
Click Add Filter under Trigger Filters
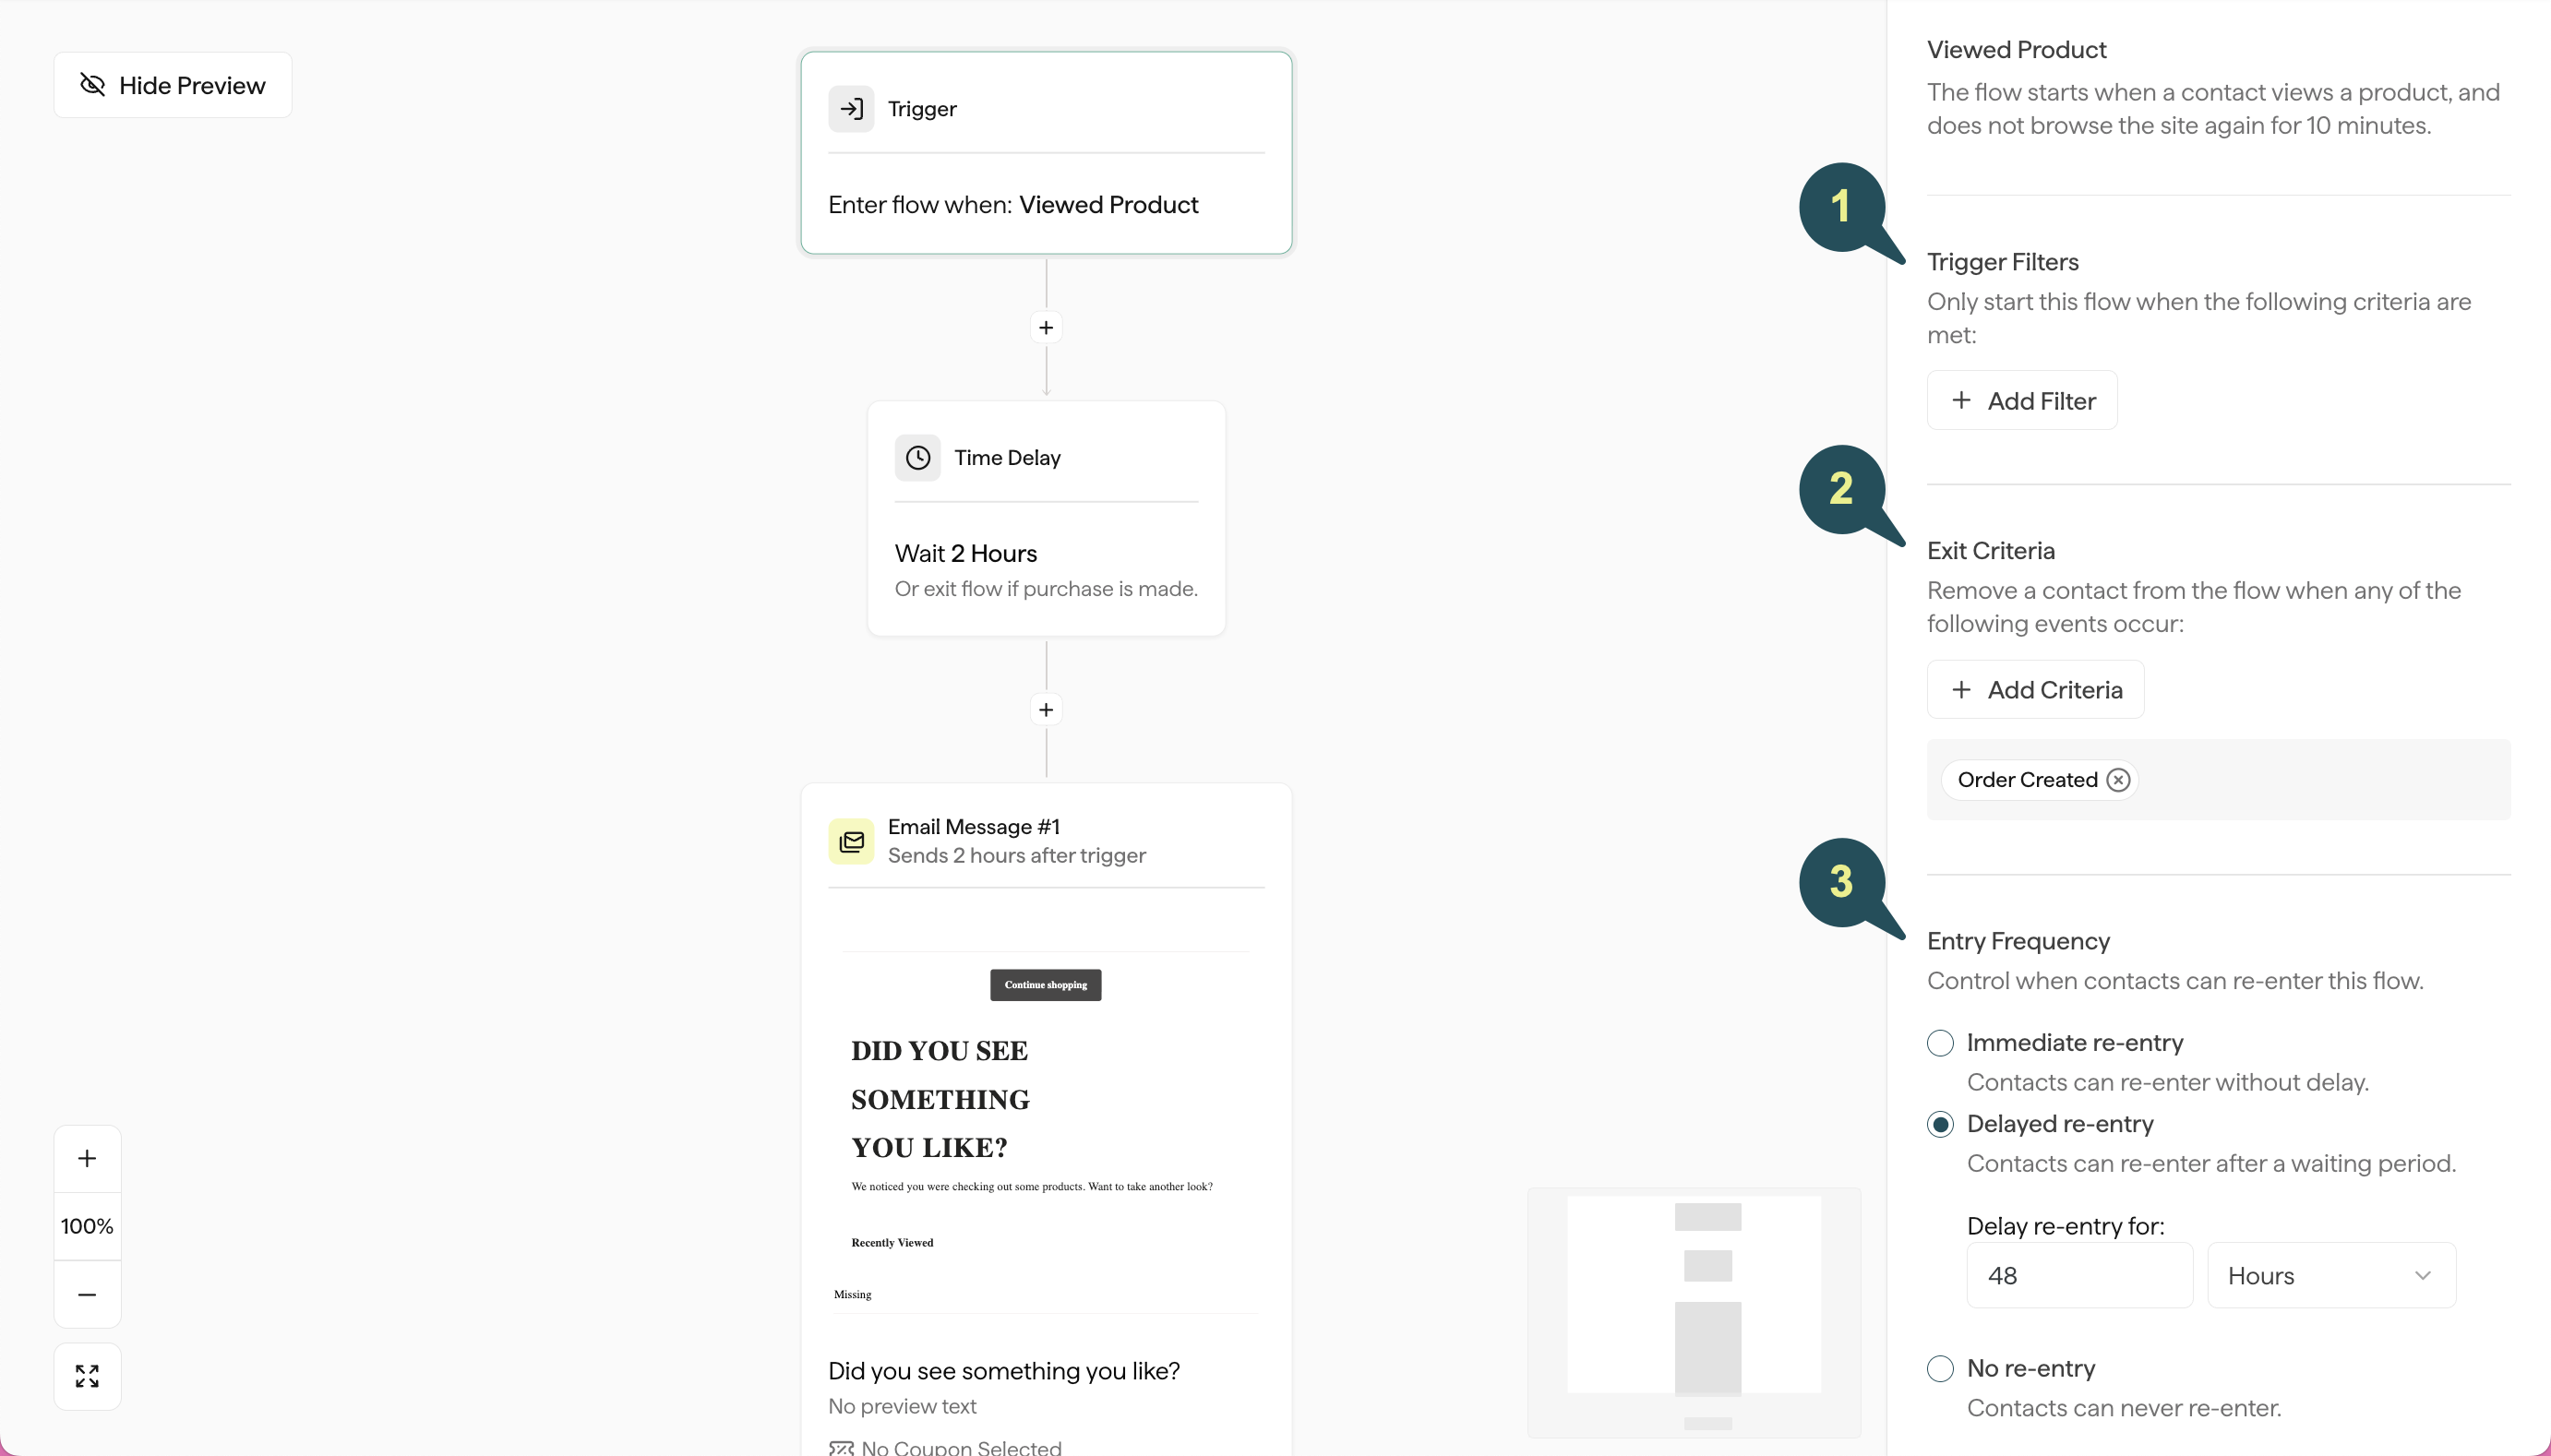click(2020, 400)
